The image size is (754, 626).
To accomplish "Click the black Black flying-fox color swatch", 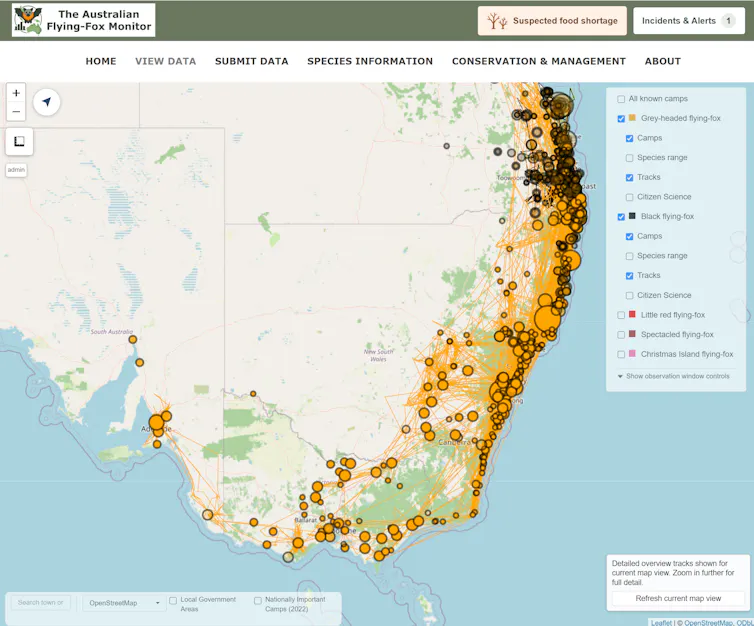I will point(632,216).
